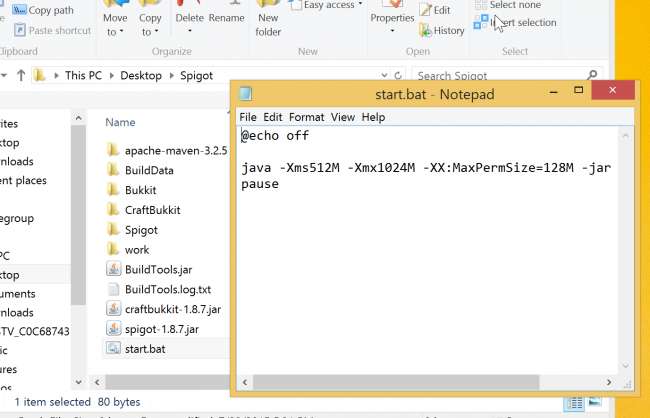
Task: Switch to Large icons view in the status bar
Action: [x=594, y=402]
